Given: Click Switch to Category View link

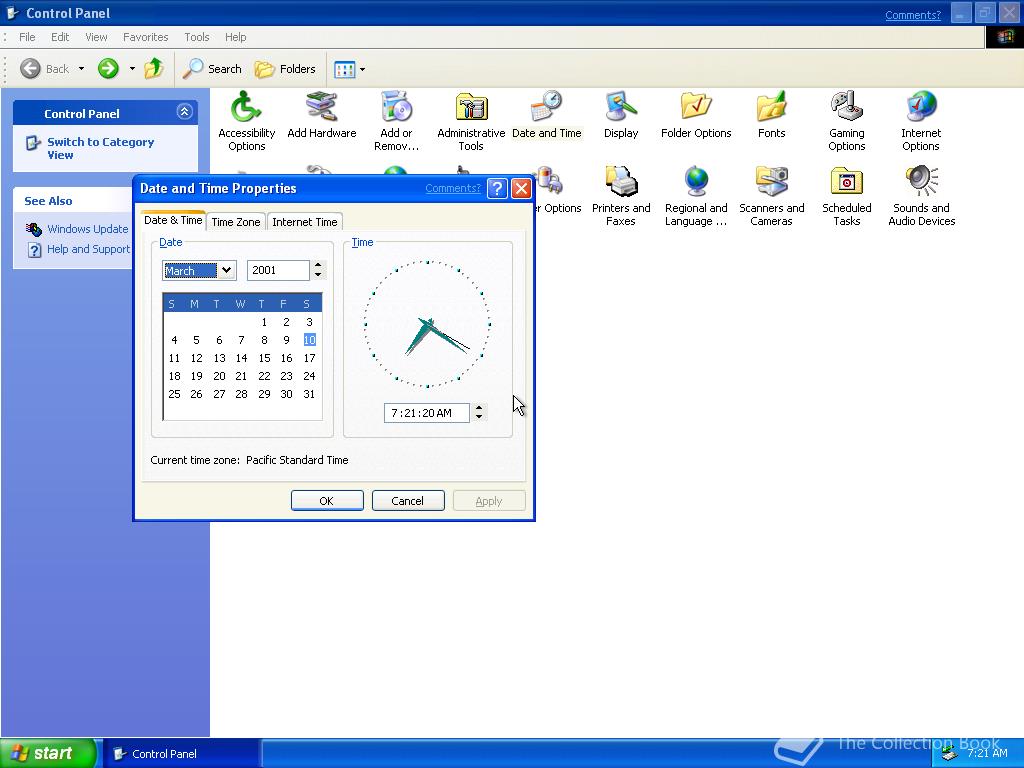Looking at the screenshot, I should [101, 148].
